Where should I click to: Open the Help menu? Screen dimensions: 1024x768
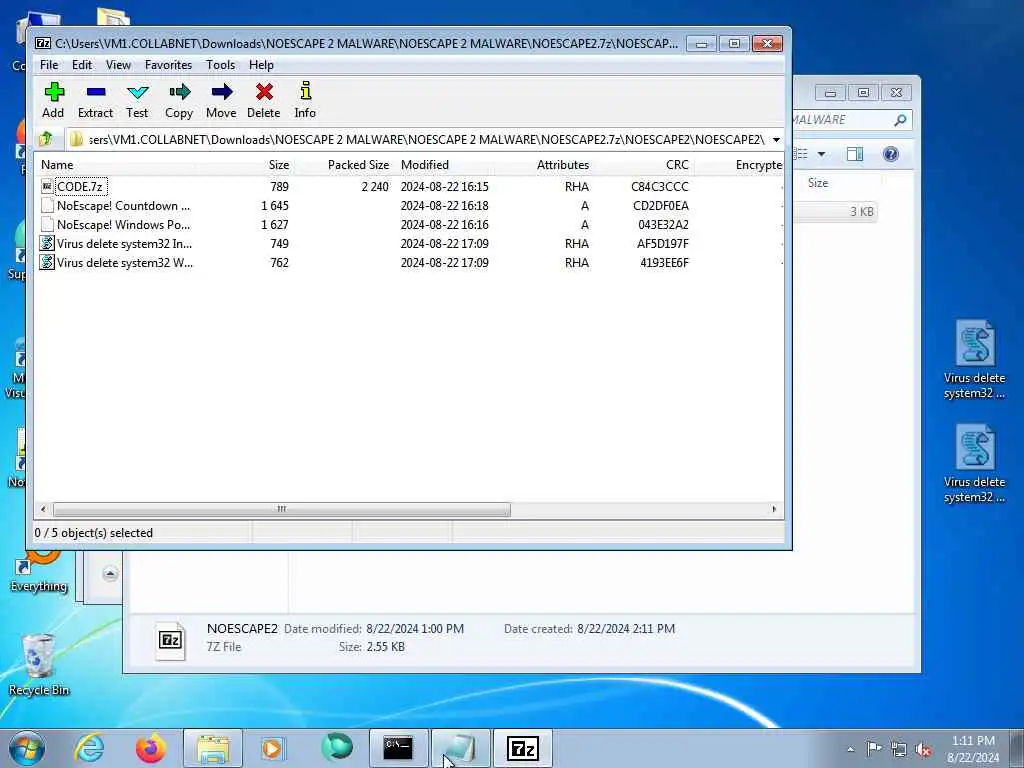[261, 65]
